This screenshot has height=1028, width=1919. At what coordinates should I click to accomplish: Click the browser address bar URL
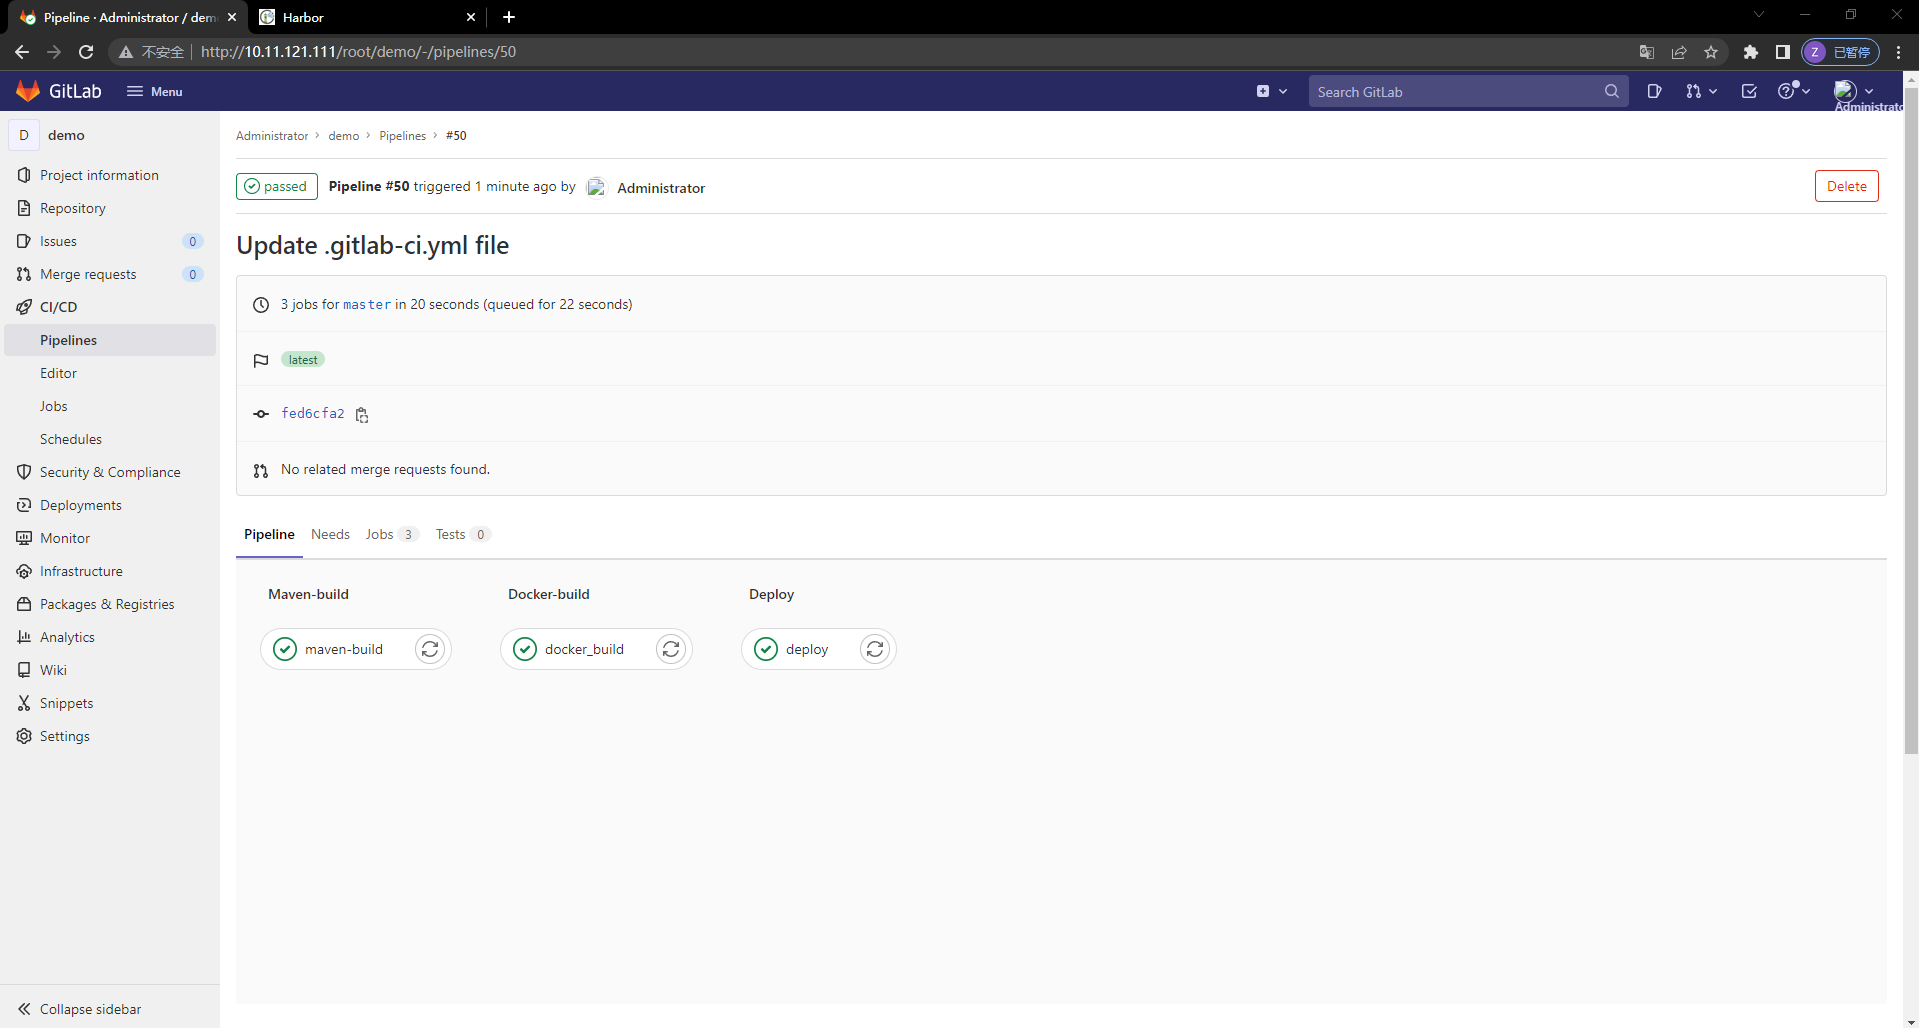[x=358, y=52]
